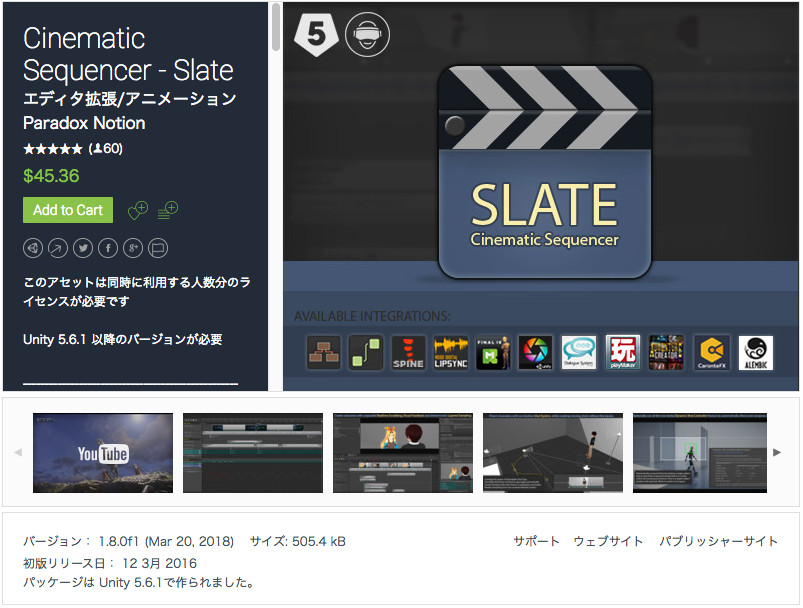This screenshot has width=803, height=608.
Task: Open エディタ拡張/アニメーション category link
Action: [130, 98]
